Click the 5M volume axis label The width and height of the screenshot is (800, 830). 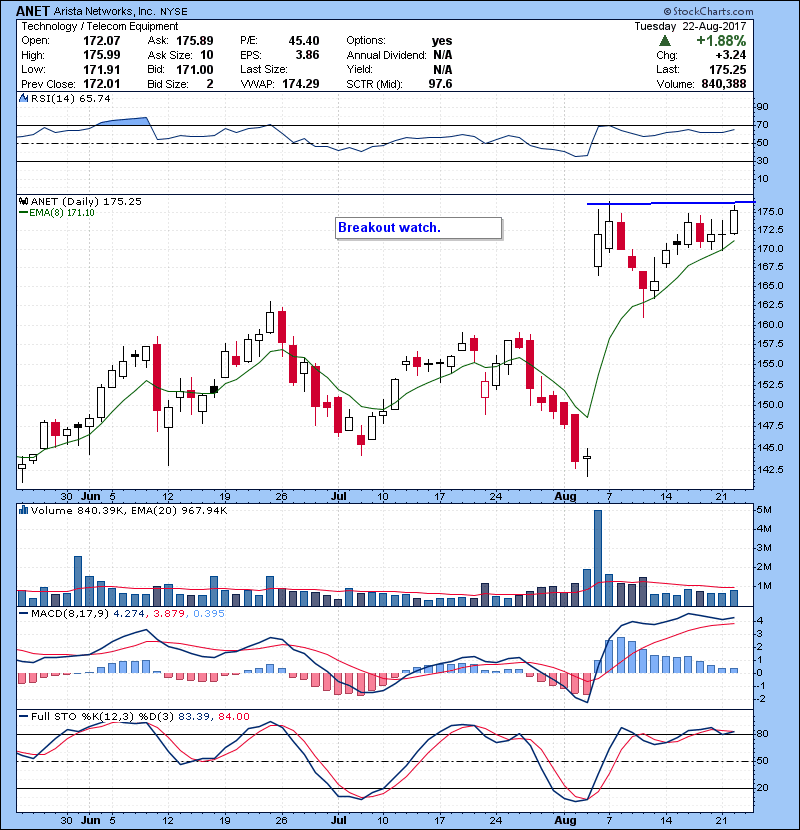click(x=765, y=510)
